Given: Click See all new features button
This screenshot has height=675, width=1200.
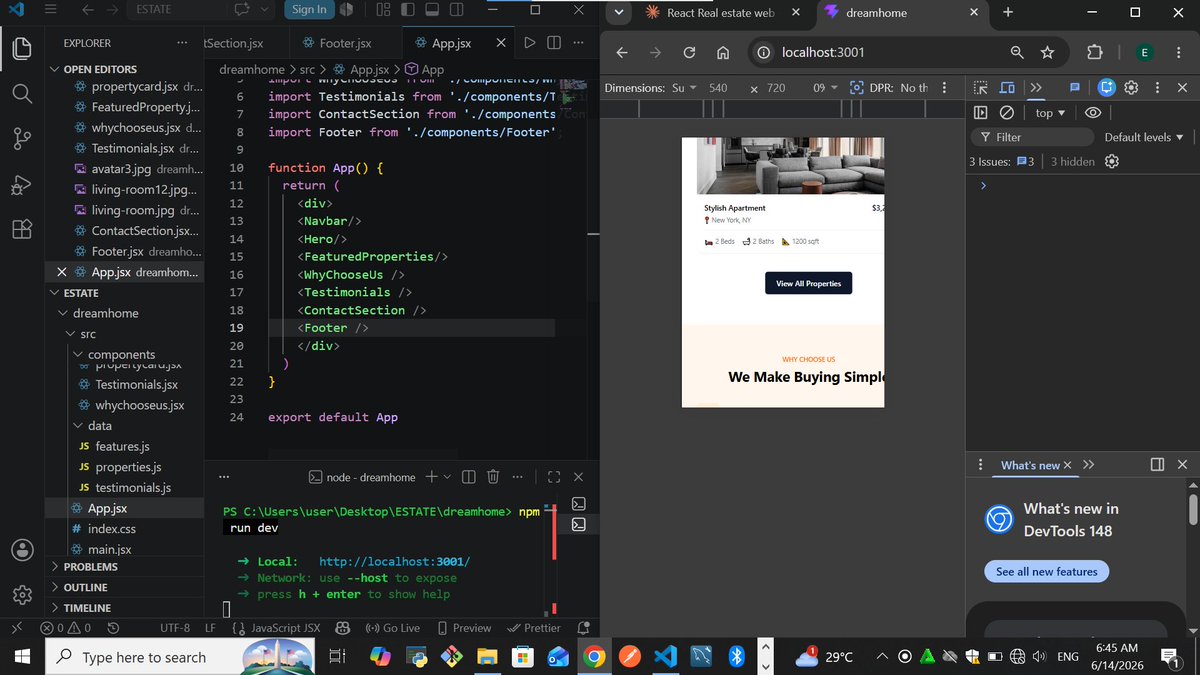Looking at the screenshot, I should [x=1046, y=572].
